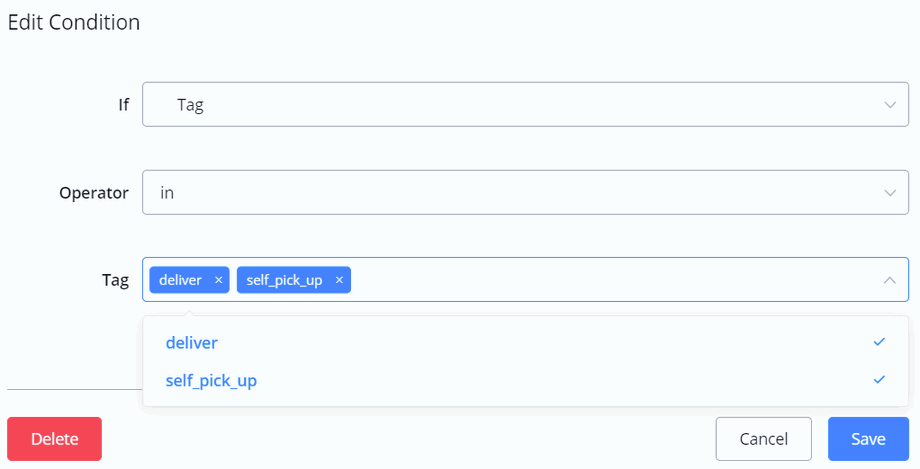Click the Edit Condition heading
The height and width of the screenshot is (469, 920).
74,22
